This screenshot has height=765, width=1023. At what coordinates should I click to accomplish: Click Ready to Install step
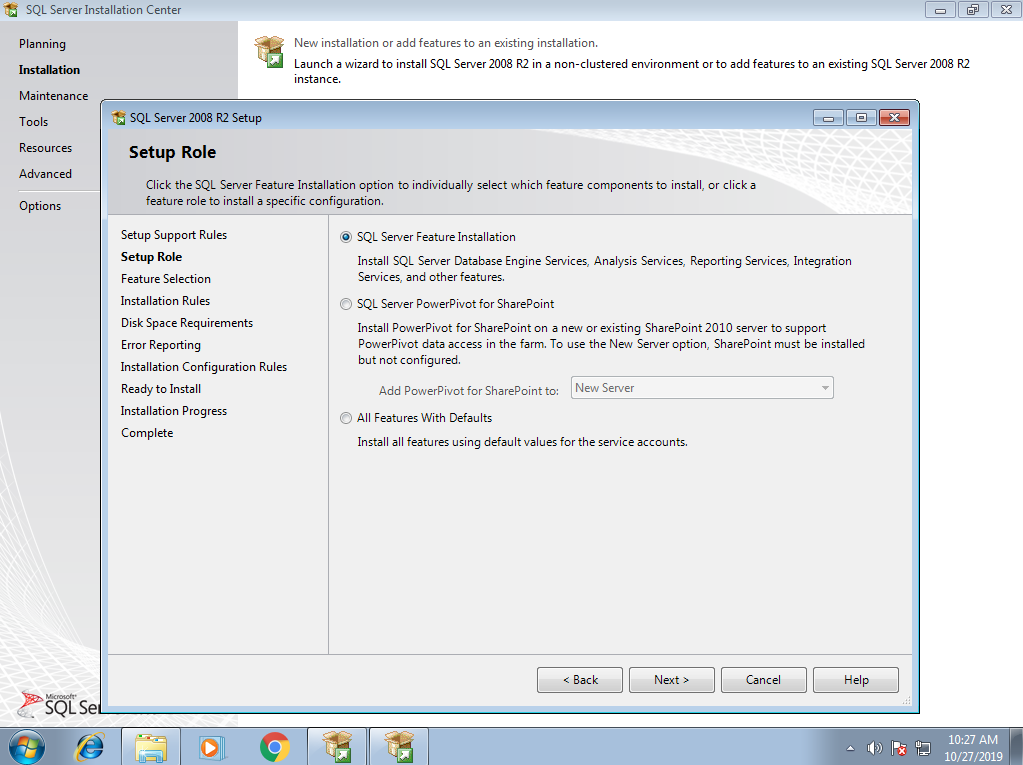pos(160,389)
